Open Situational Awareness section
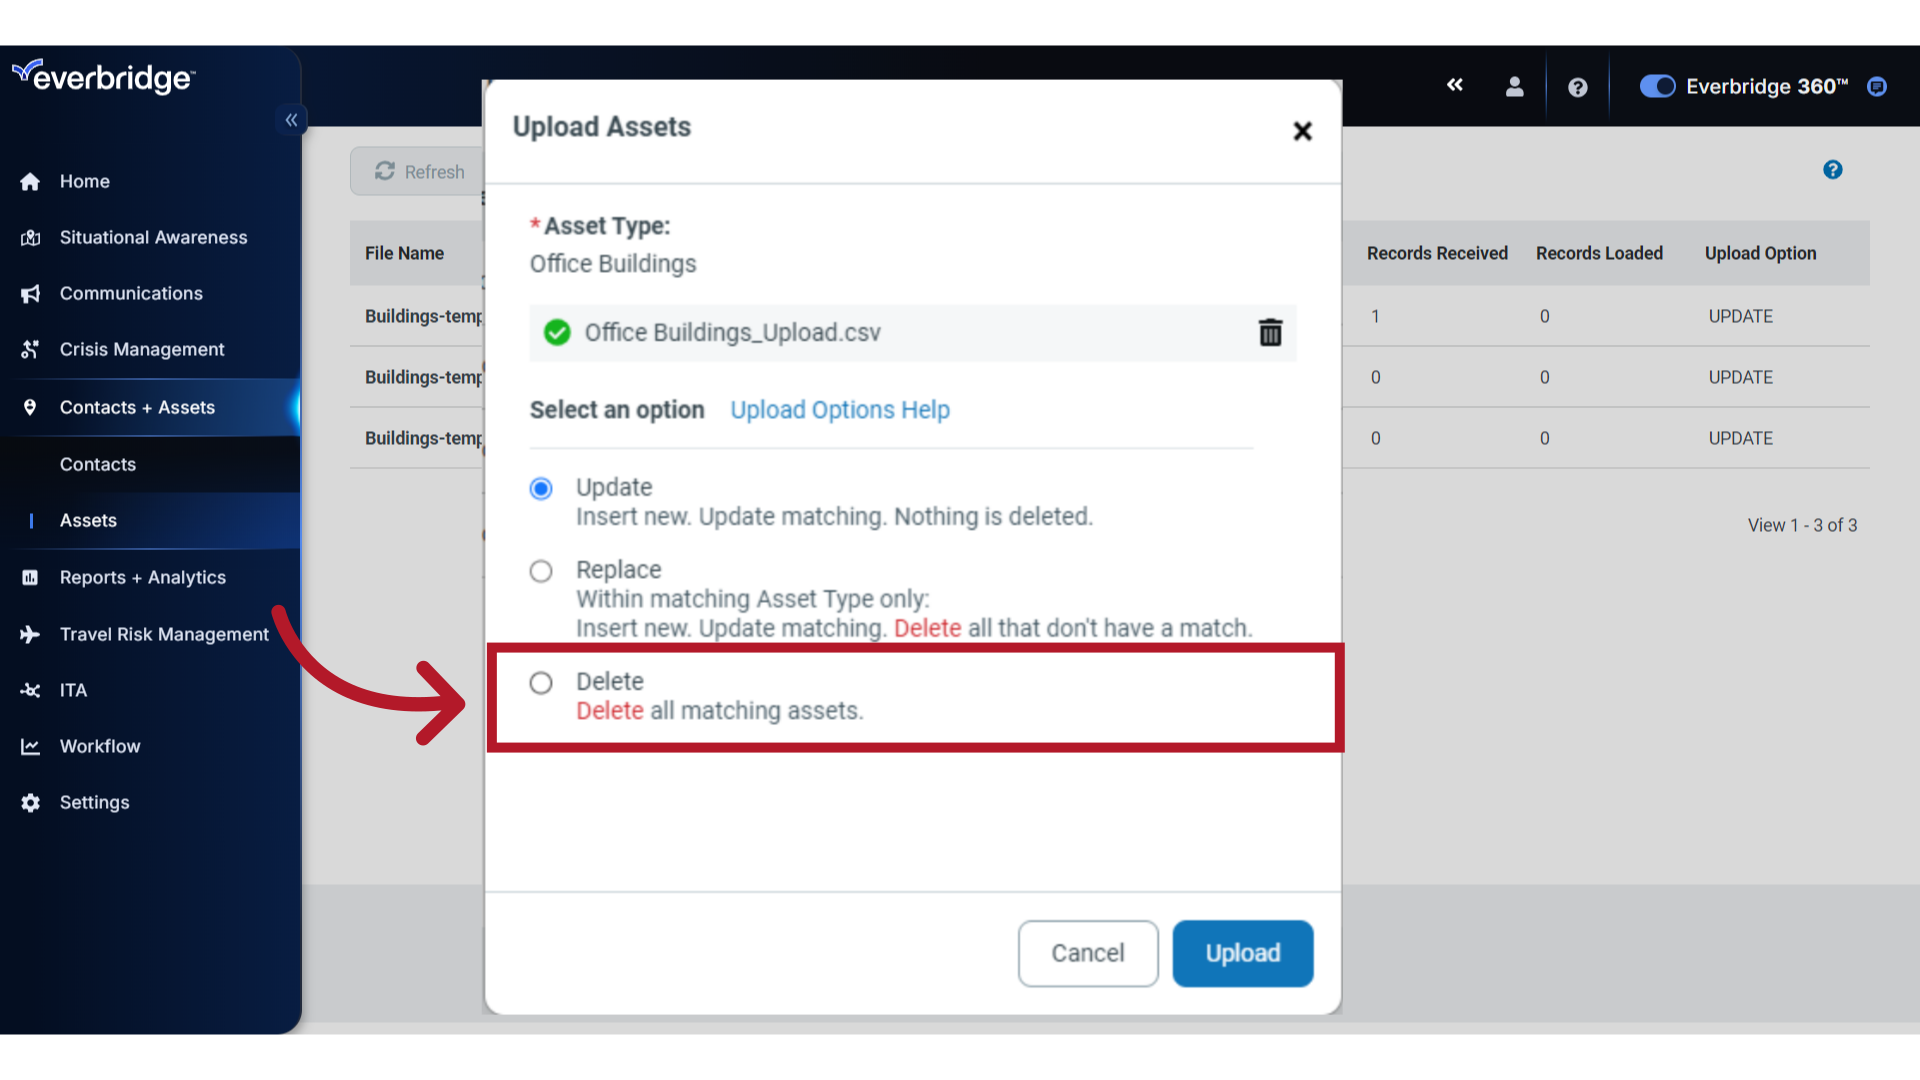The height and width of the screenshot is (1080, 1920). point(153,236)
